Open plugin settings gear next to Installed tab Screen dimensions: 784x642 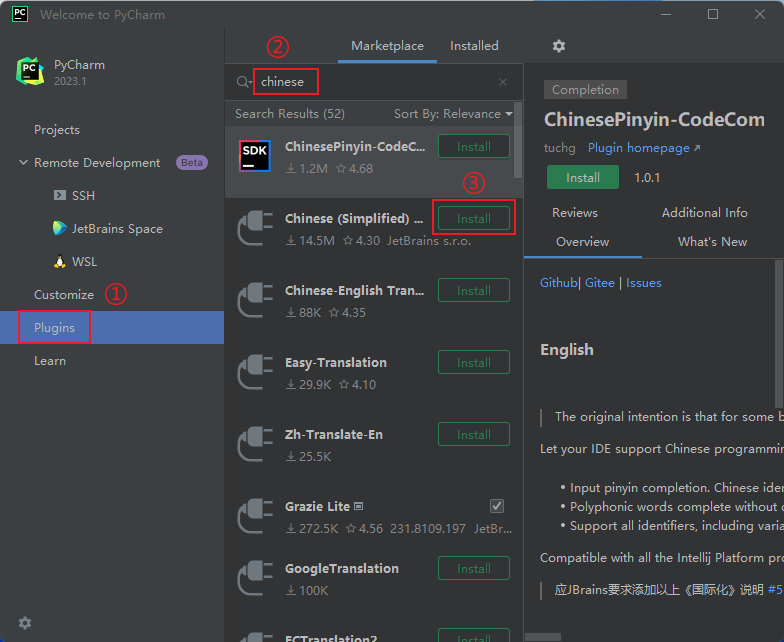pyautogui.click(x=558, y=46)
